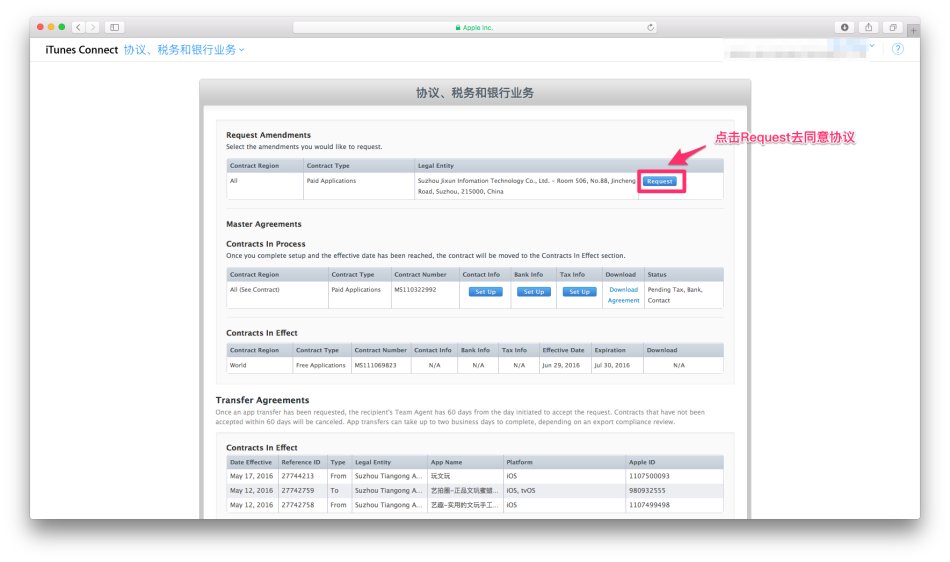950x562 pixels.
Task: Open the help question mark icon
Action: click(898, 49)
